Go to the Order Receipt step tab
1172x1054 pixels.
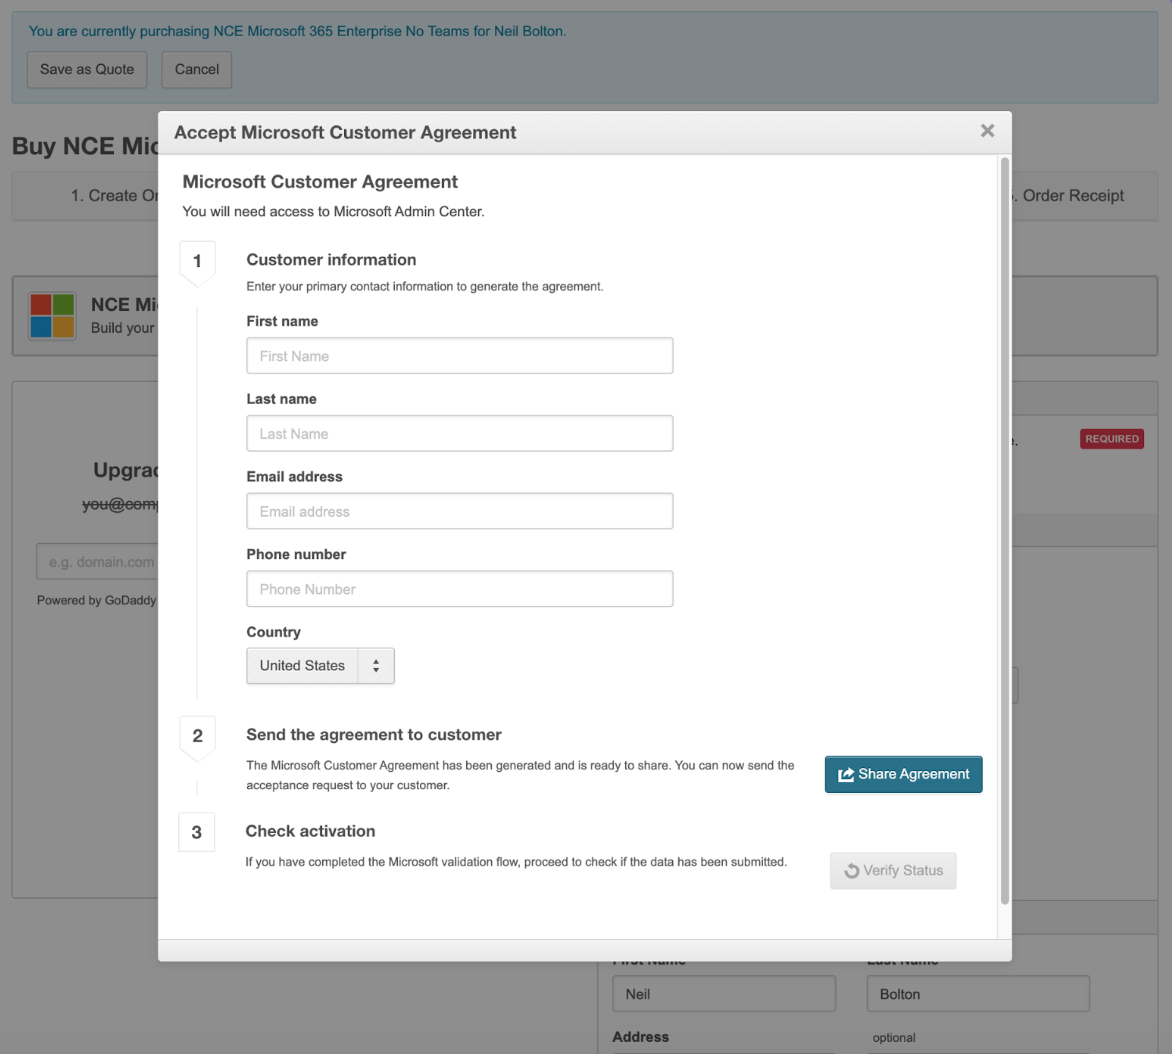coord(1070,196)
